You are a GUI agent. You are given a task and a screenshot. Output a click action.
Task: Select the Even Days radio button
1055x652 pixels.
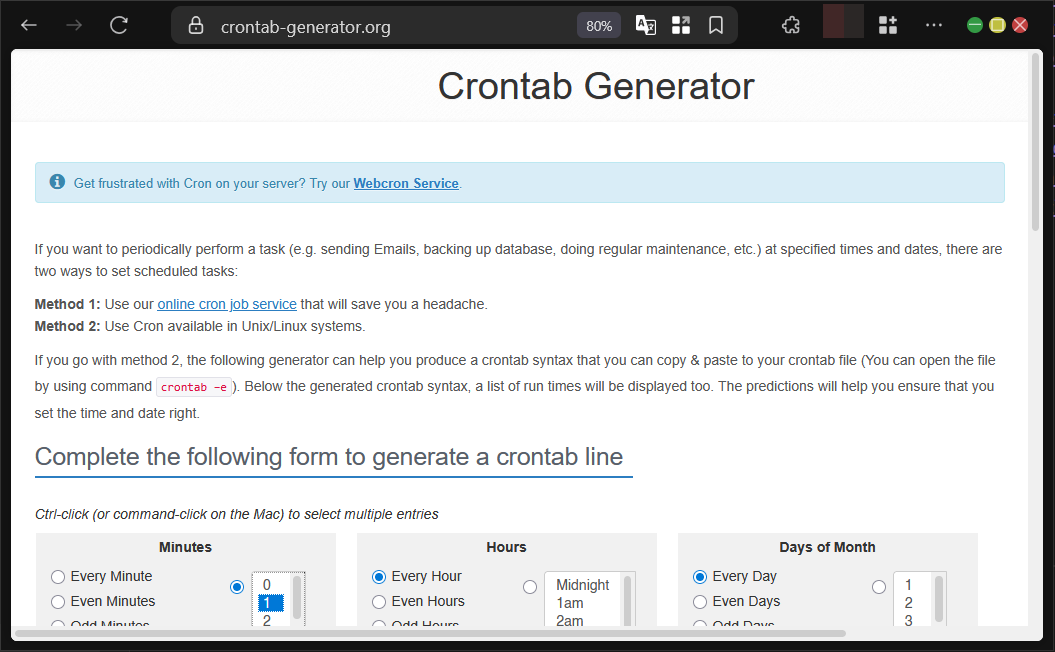(700, 602)
